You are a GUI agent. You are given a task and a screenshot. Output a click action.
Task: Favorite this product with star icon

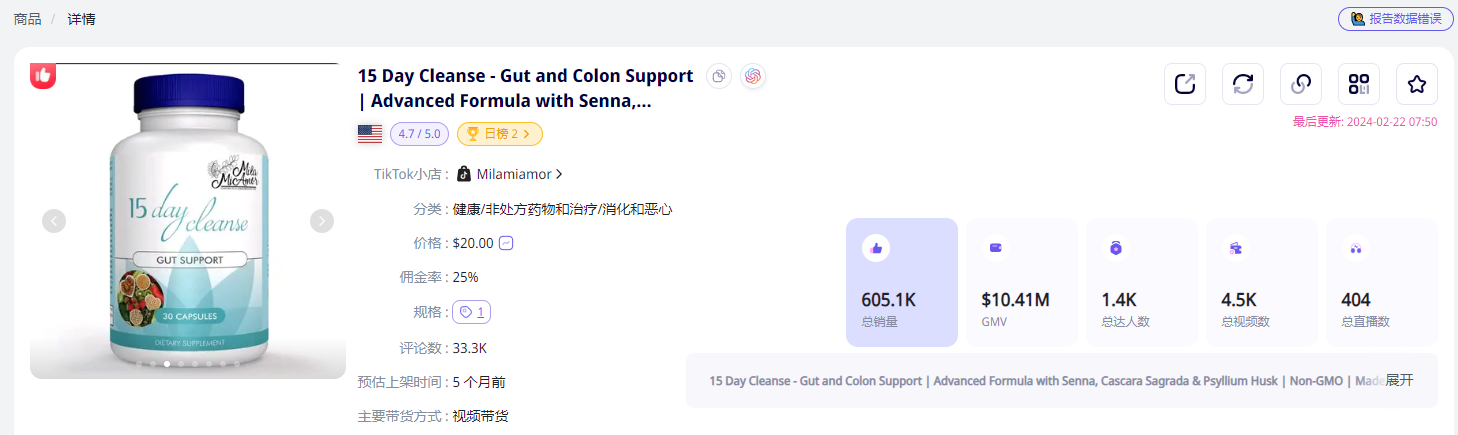point(1417,84)
